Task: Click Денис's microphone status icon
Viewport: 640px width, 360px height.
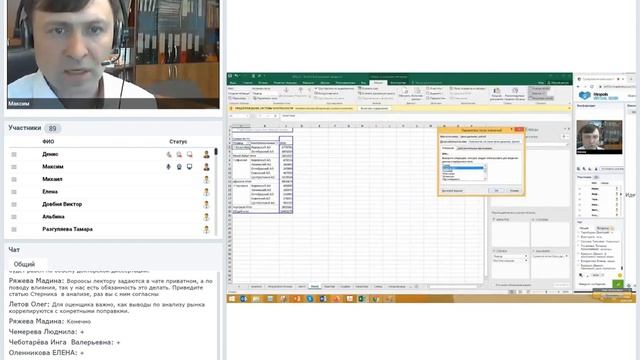Action: point(169,154)
